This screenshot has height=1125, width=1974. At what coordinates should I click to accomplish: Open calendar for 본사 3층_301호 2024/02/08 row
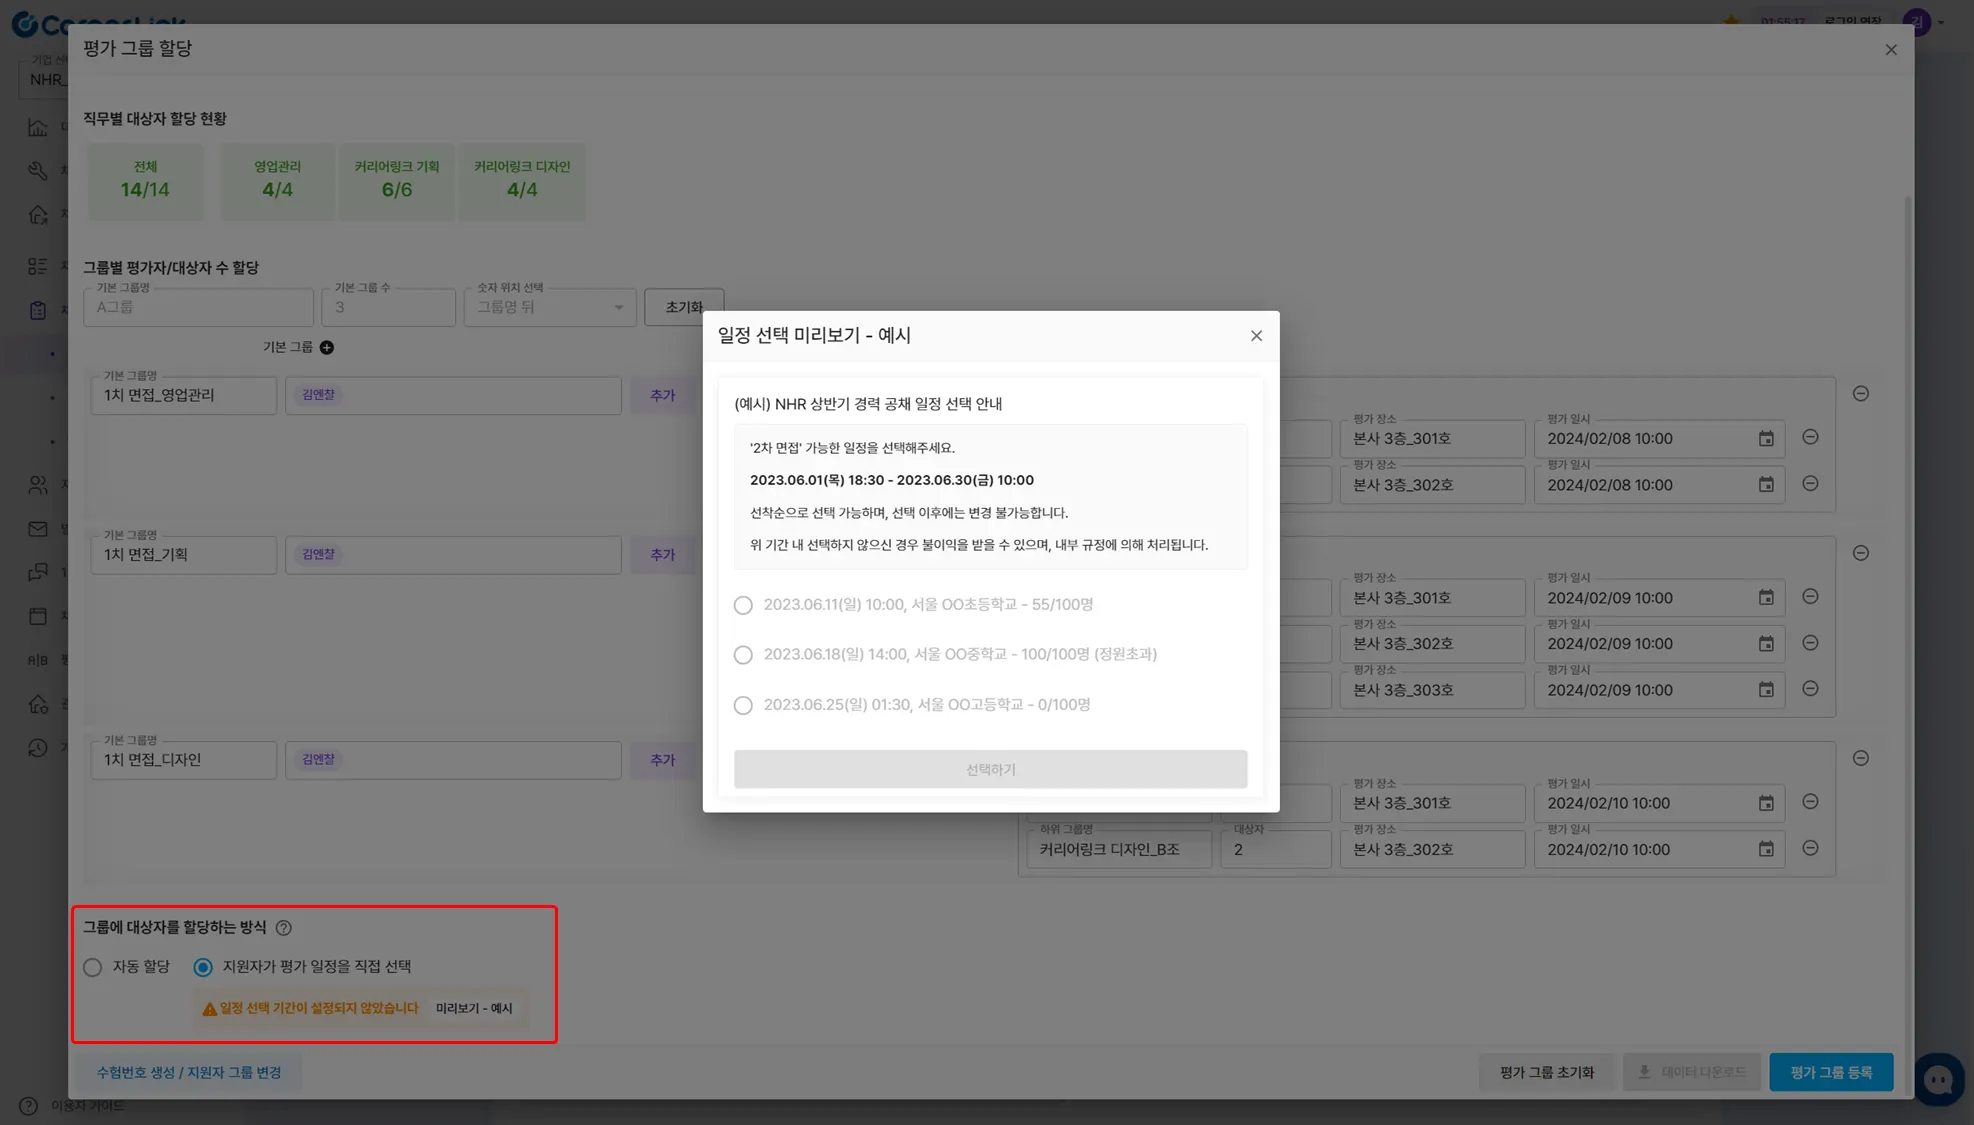(1766, 439)
